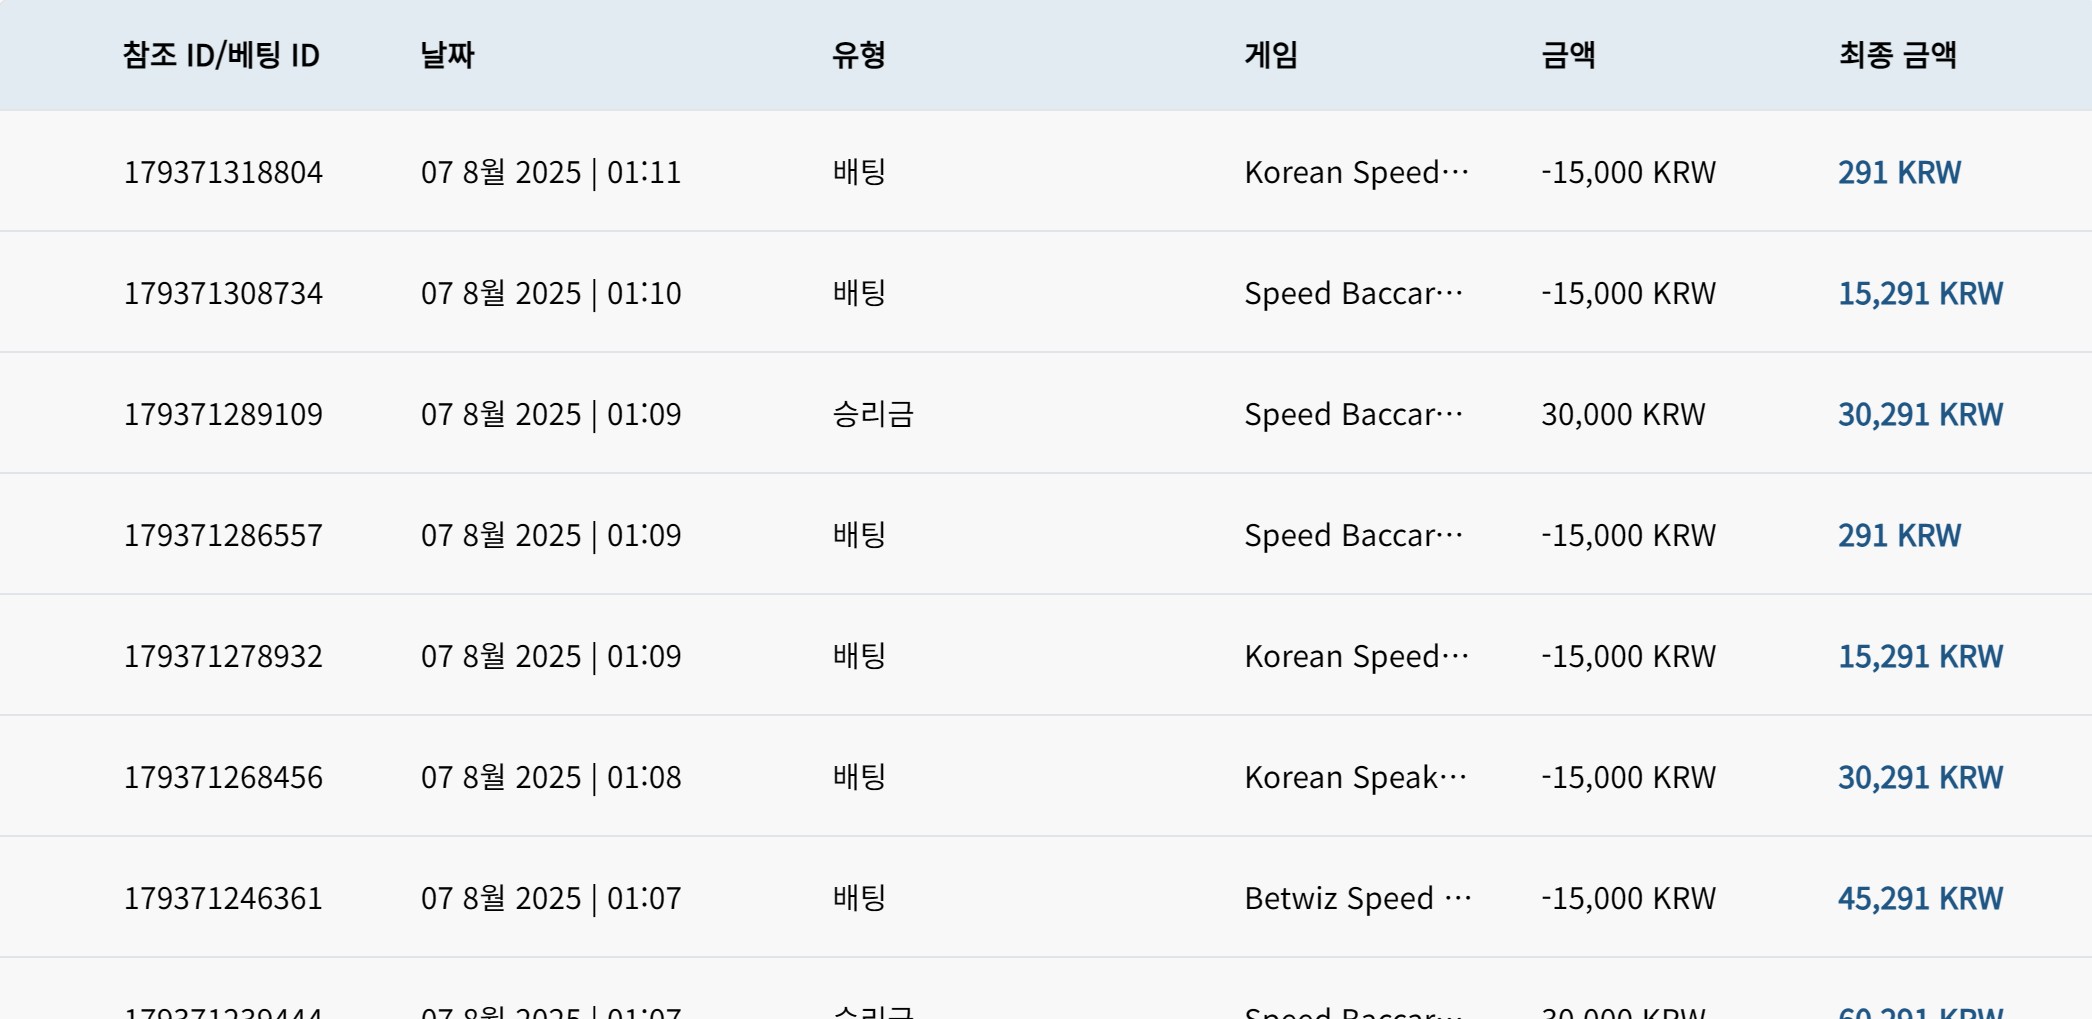Click the 최종 금액 column header
Image resolution: width=2092 pixels, height=1019 pixels.
click(1897, 55)
